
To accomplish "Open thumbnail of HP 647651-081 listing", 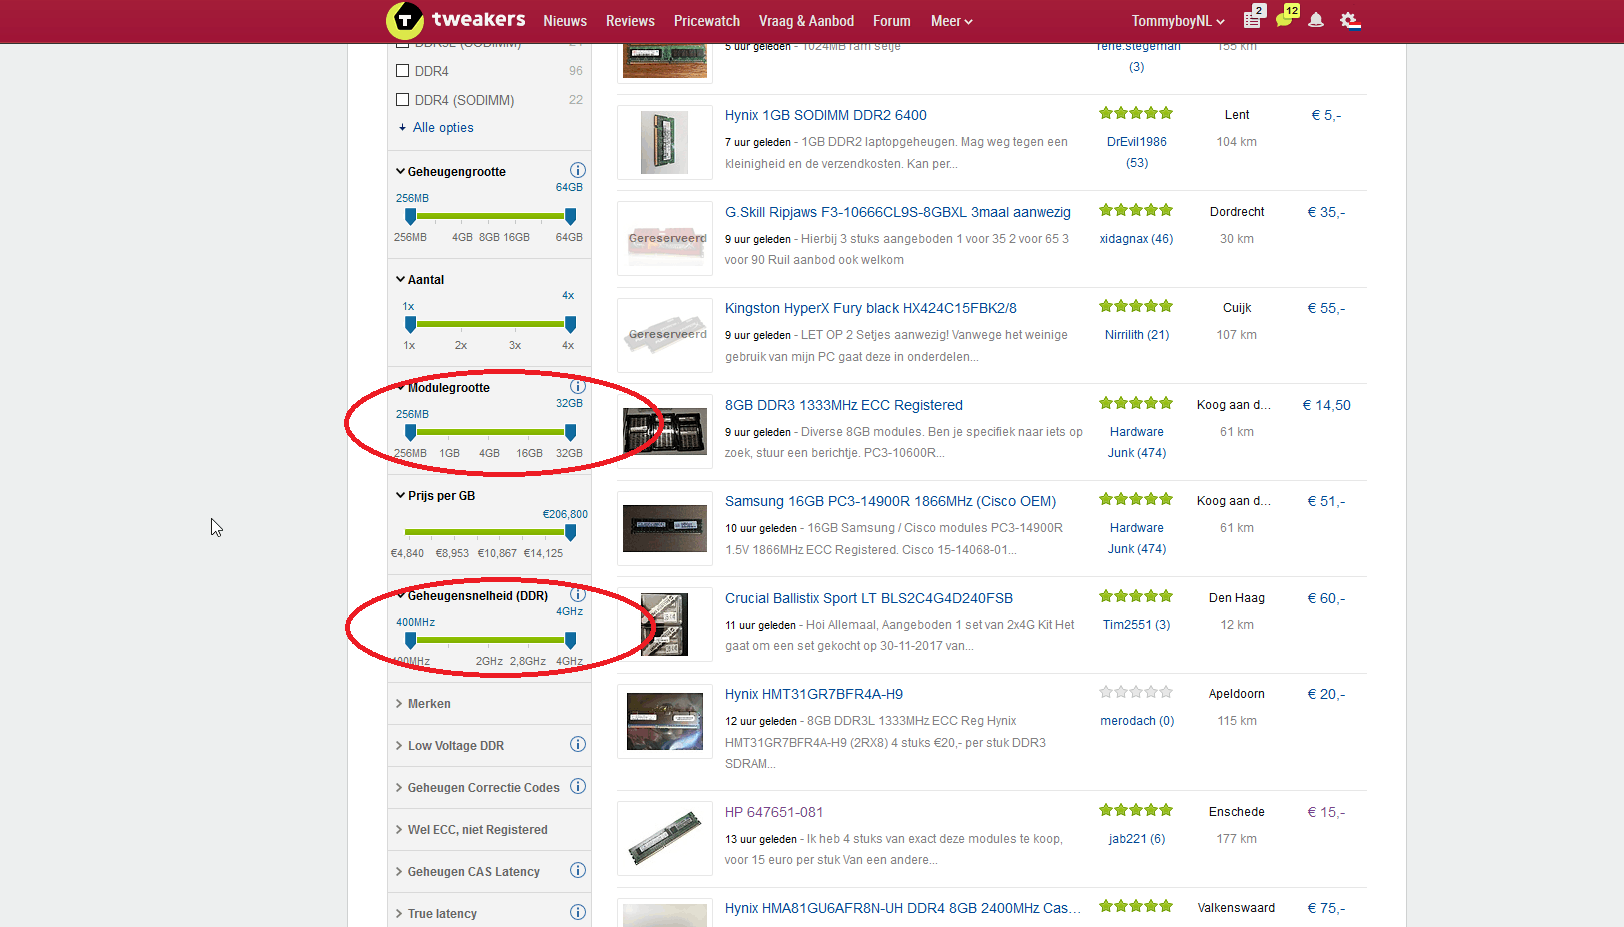I will 665,839.
